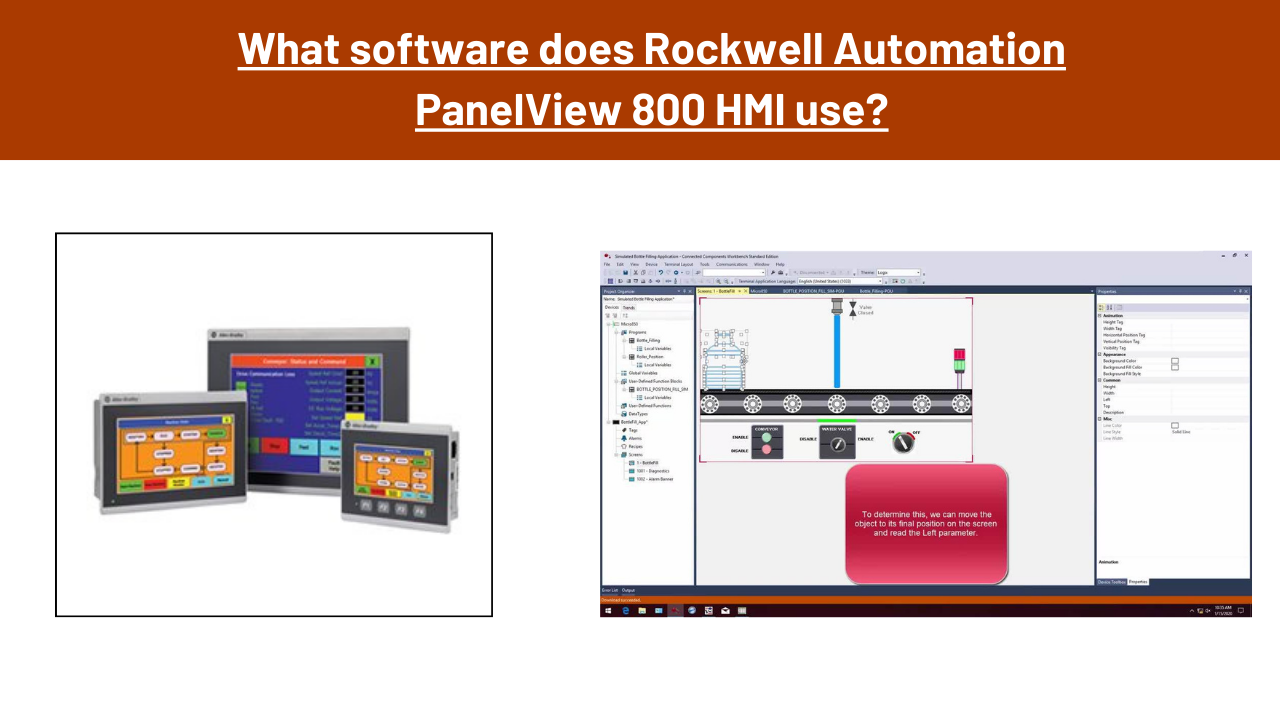Screen dimensions: 1280x720
Task: Close the BottleFill screen tab
Action: click(x=745, y=291)
